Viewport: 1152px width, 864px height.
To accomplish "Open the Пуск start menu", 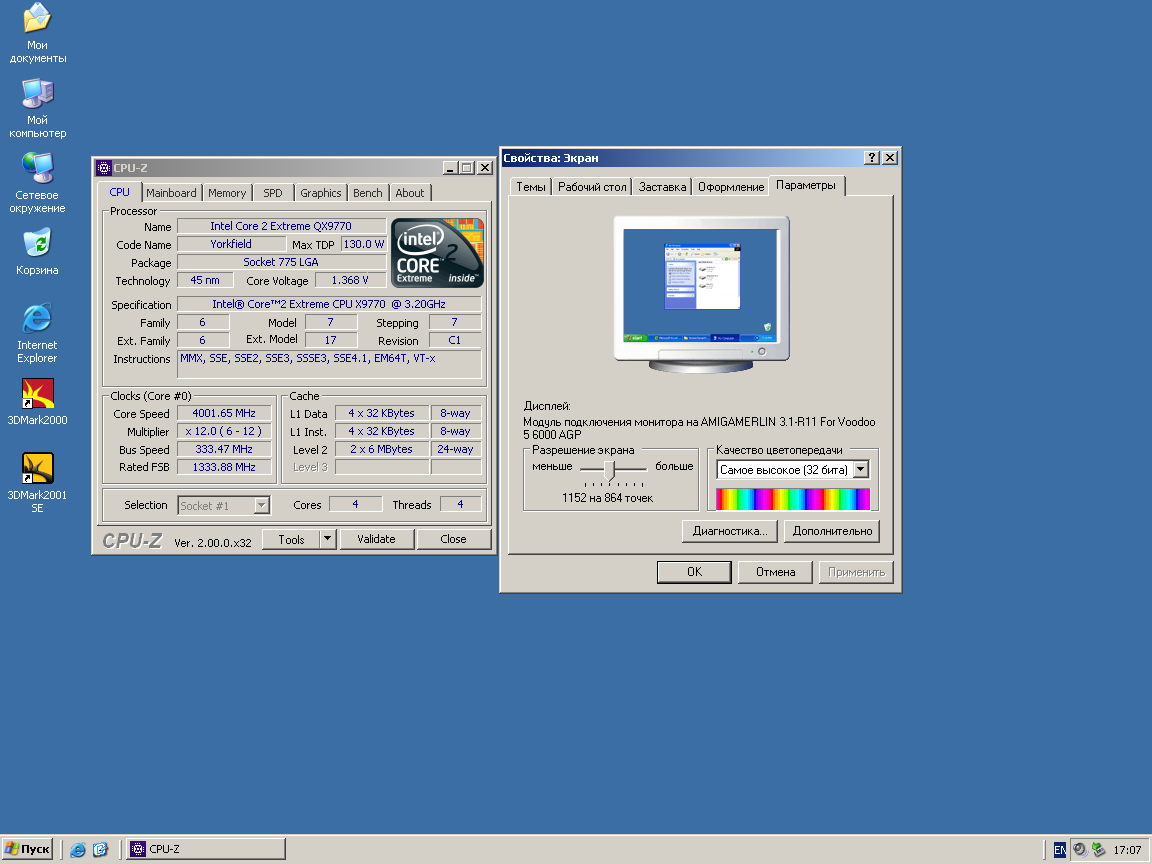I will point(28,849).
